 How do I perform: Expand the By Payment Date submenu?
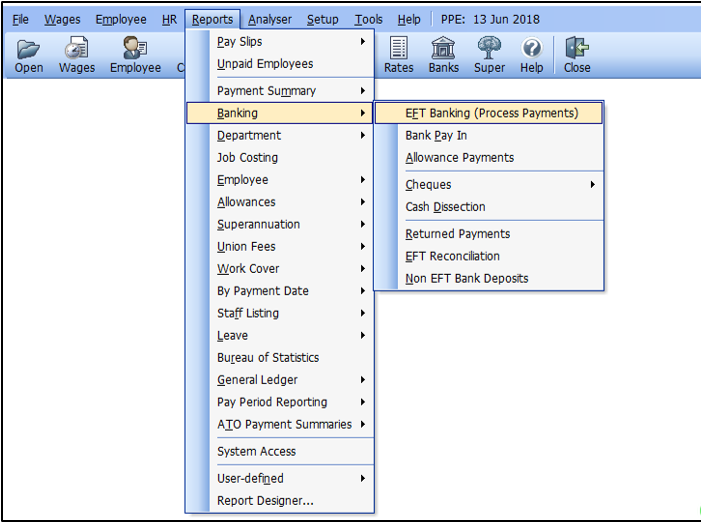pos(280,291)
